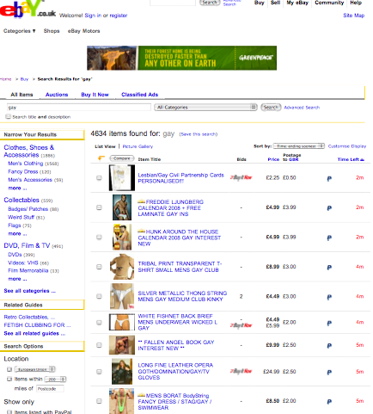Switch to the Auctions tab
The width and height of the screenshot is (373, 414).
click(x=57, y=95)
